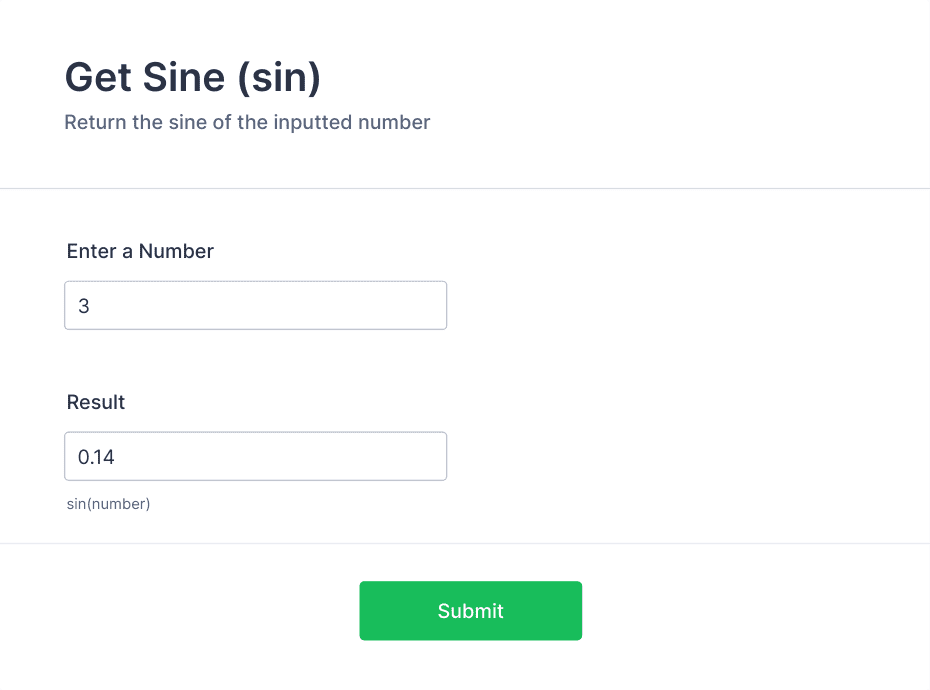Click the Get Sine (sin) heading
The height and width of the screenshot is (690, 930).
[192, 77]
